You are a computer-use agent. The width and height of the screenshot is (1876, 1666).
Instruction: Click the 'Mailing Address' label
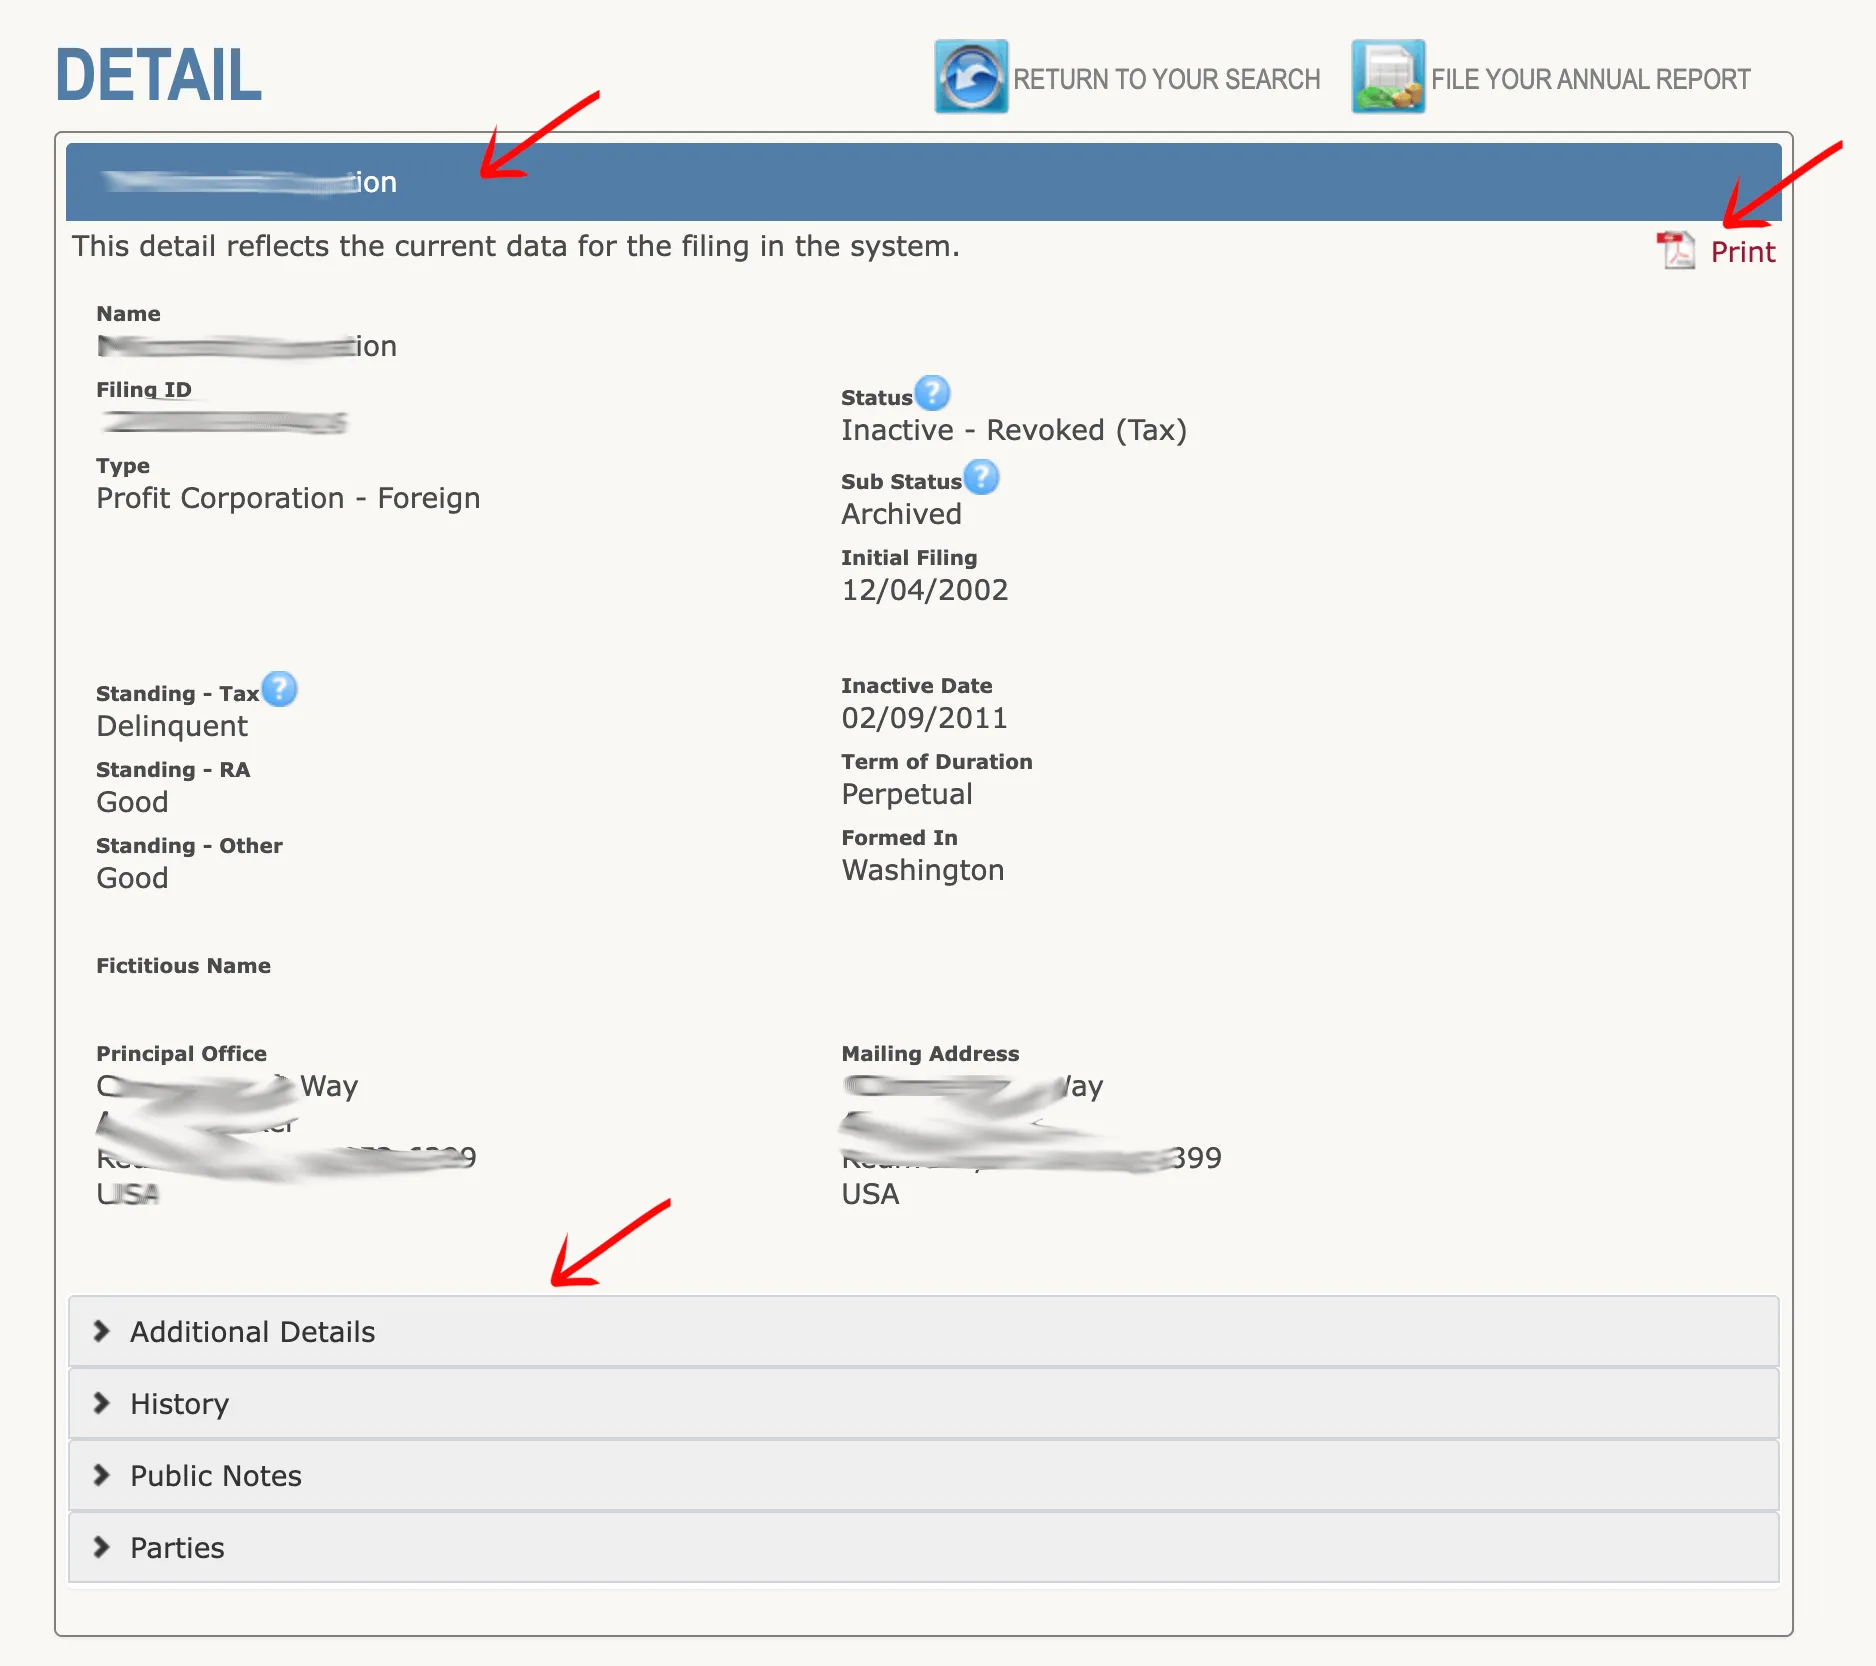930,1054
